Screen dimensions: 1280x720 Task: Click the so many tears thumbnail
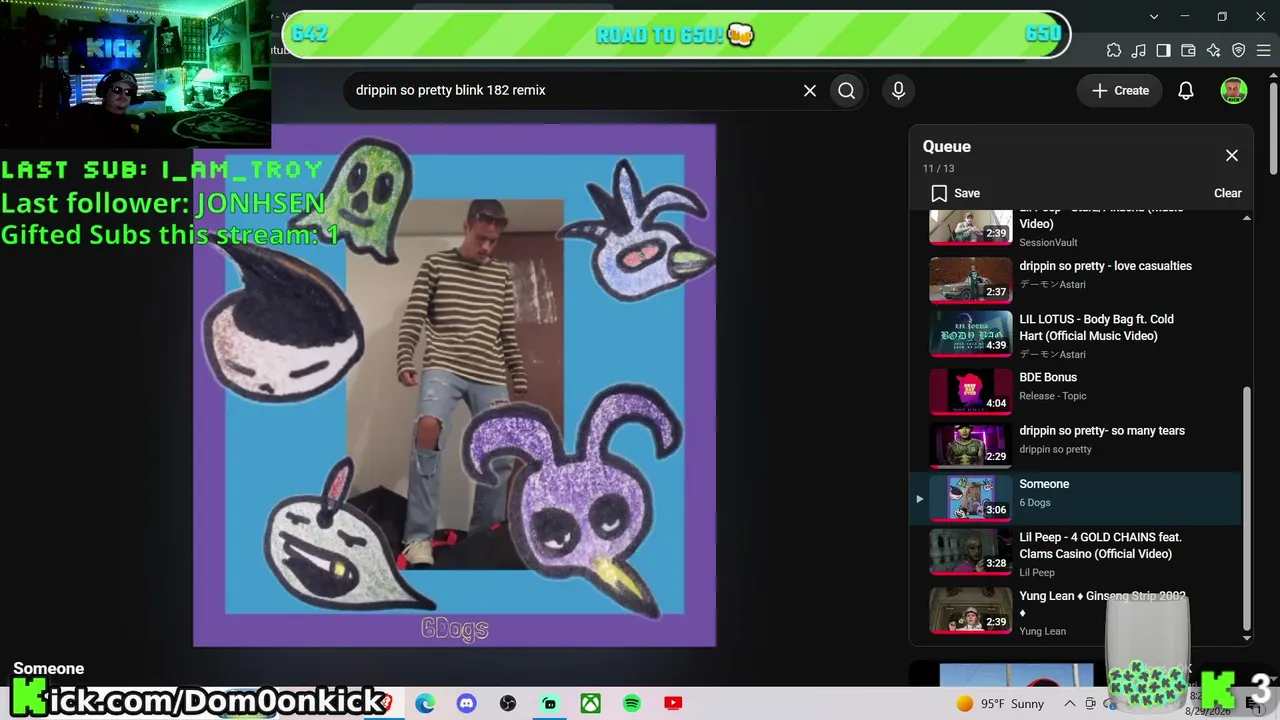tap(971, 445)
